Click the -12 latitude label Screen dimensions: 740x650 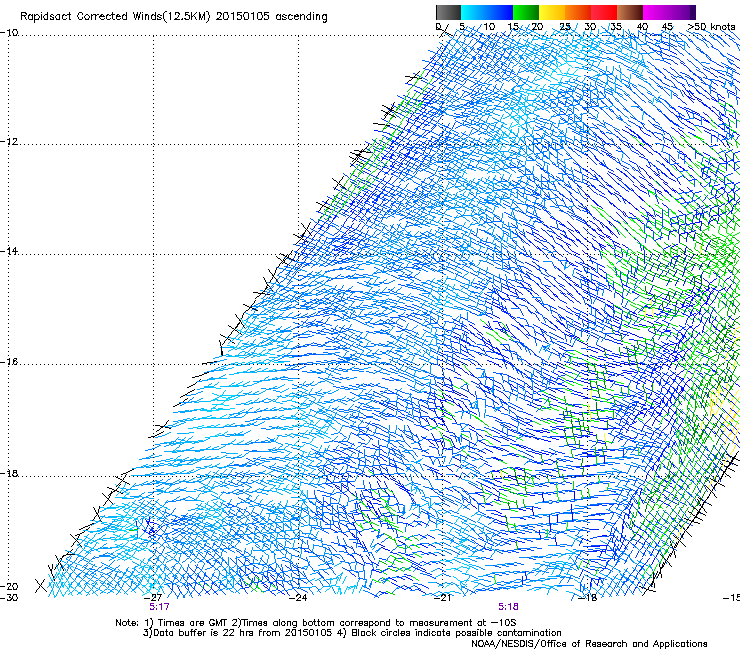pos(9,142)
